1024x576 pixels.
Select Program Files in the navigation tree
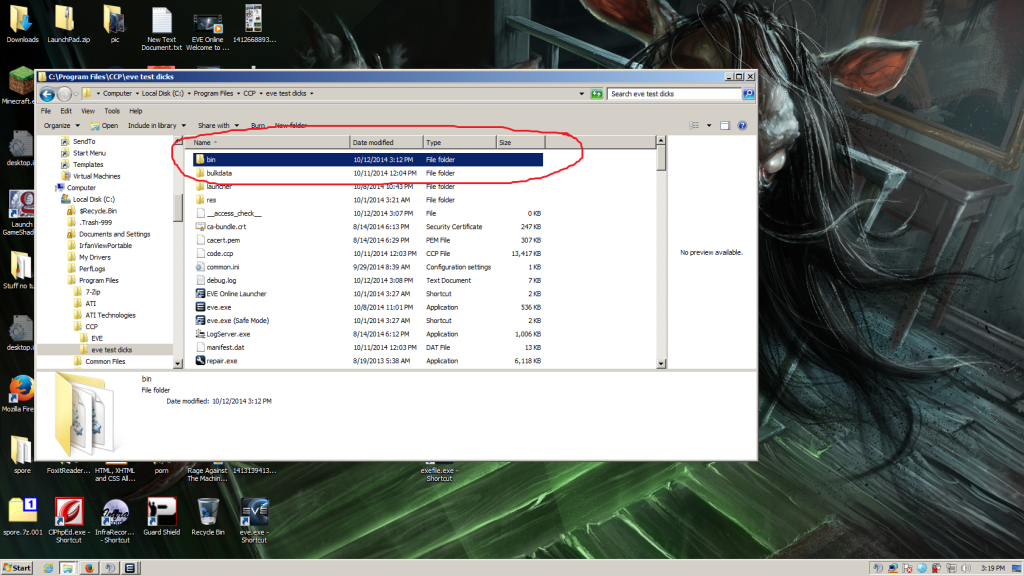coord(99,280)
